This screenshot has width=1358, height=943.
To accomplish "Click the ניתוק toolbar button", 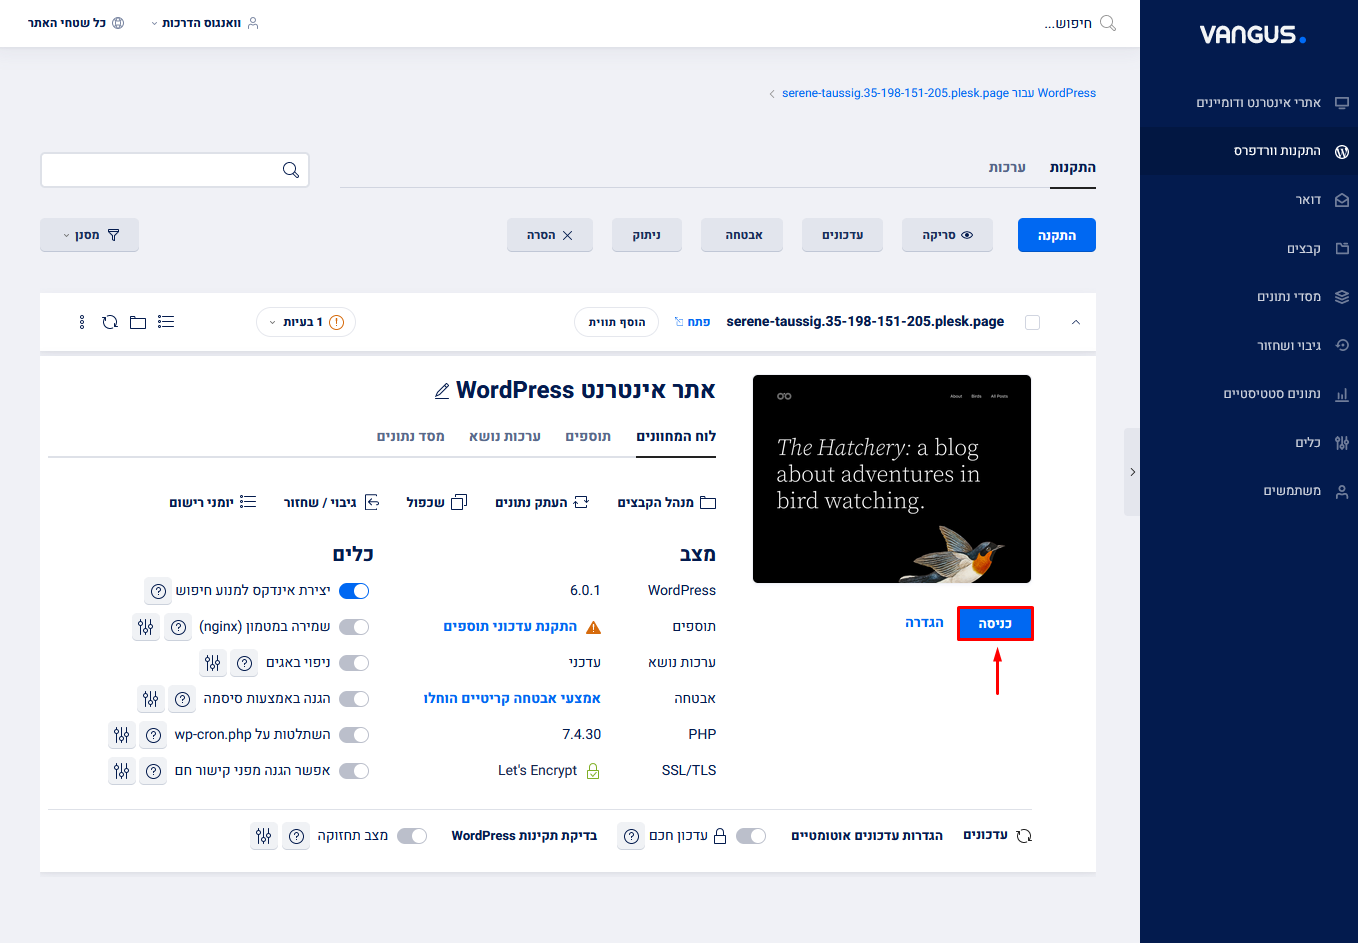I will (x=646, y=235).
